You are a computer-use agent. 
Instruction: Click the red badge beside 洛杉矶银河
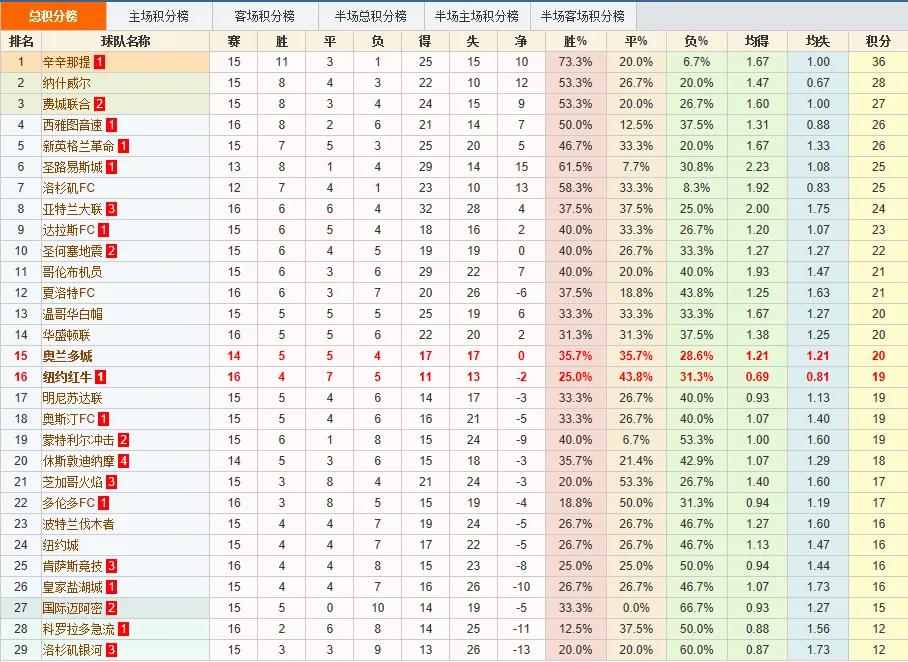(x=112, y=650)
